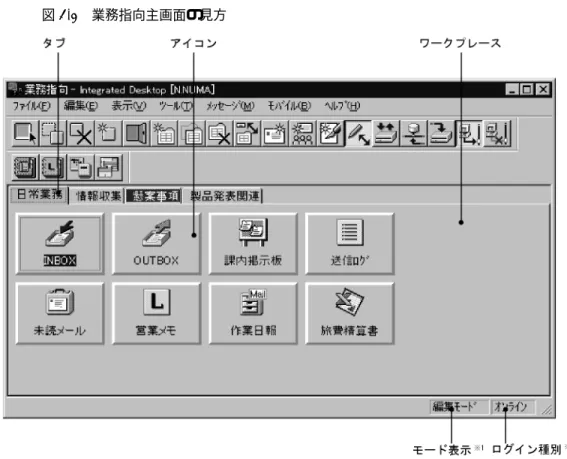Open the OUTBOX workplace icon

click(156, 243)
